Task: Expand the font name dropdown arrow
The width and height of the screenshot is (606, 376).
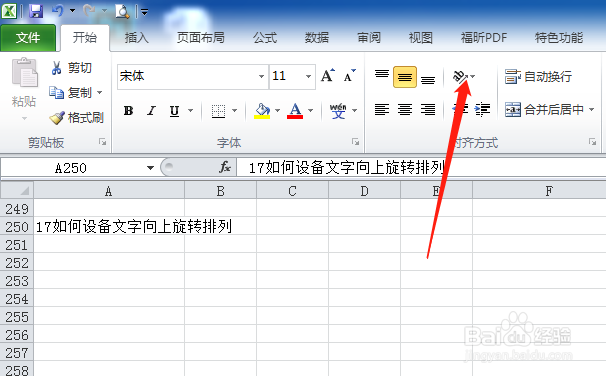Action: (x=262, y=76)
